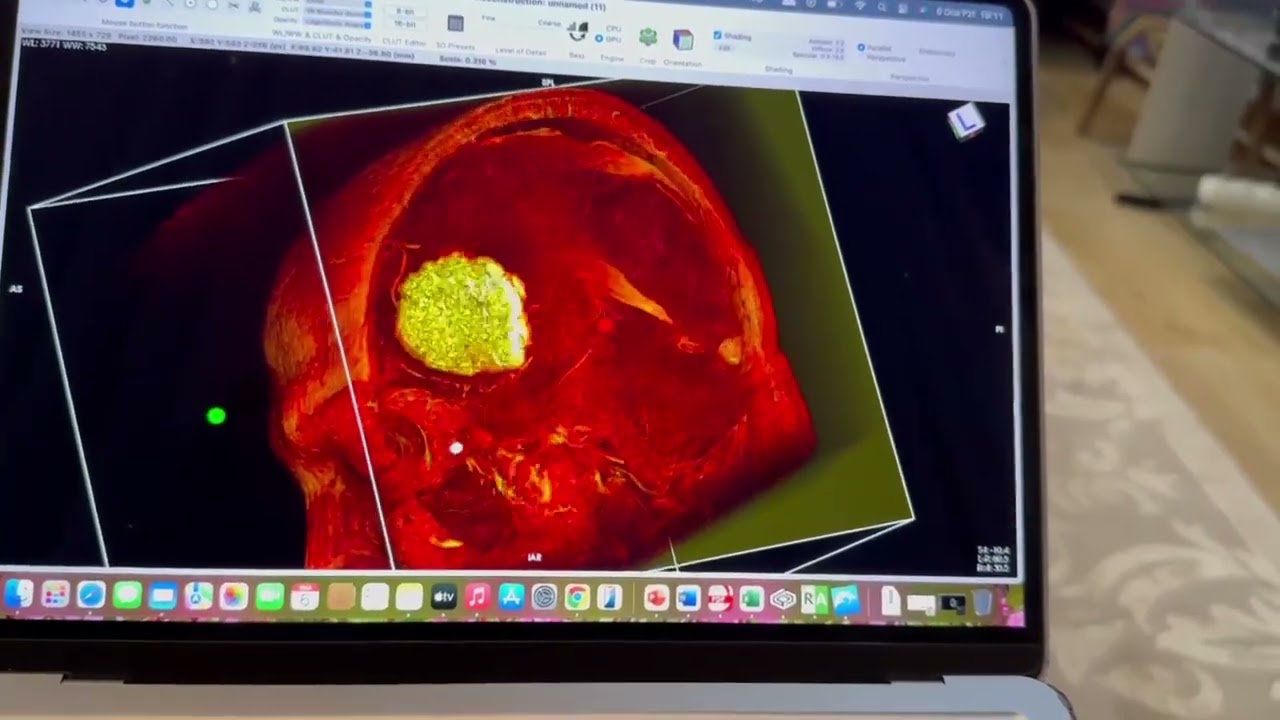Open Microsoft Excel from the dock
This screenshot has height=720, width=1280.
click(x=751, y=598)
